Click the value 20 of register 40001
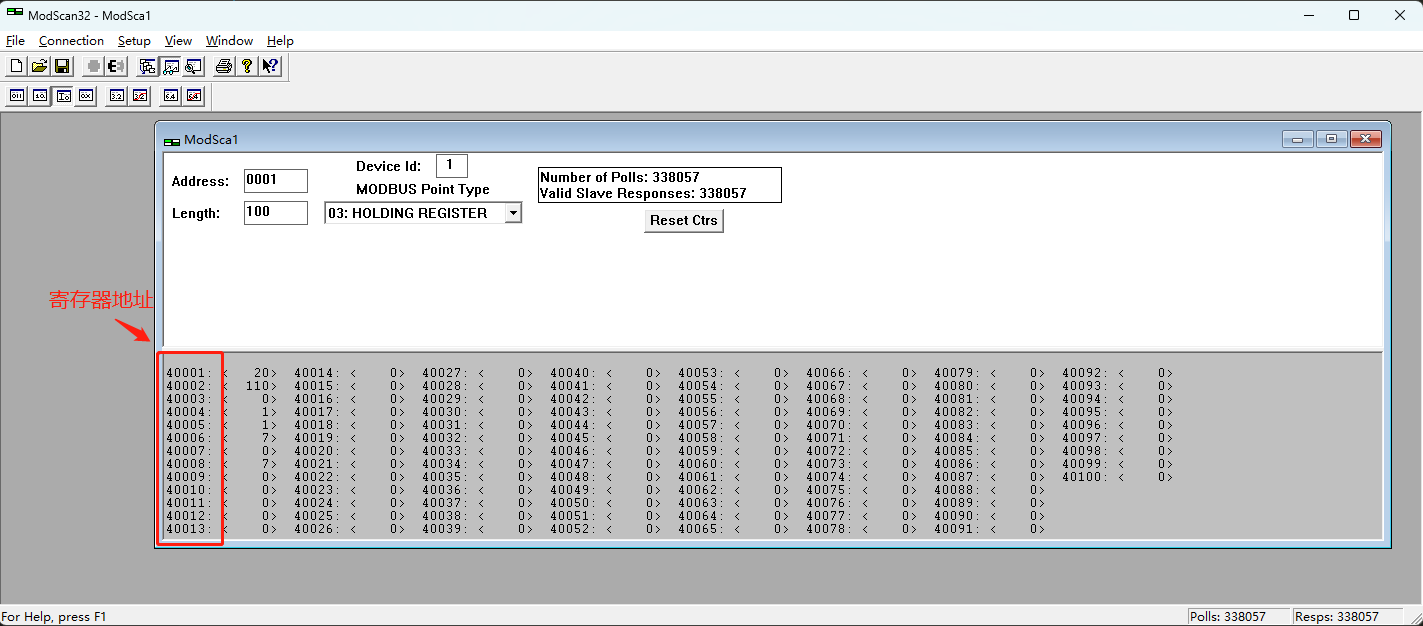Viewport: 1423px width, 626px height. pyautogui.click(x=260, y=373)
